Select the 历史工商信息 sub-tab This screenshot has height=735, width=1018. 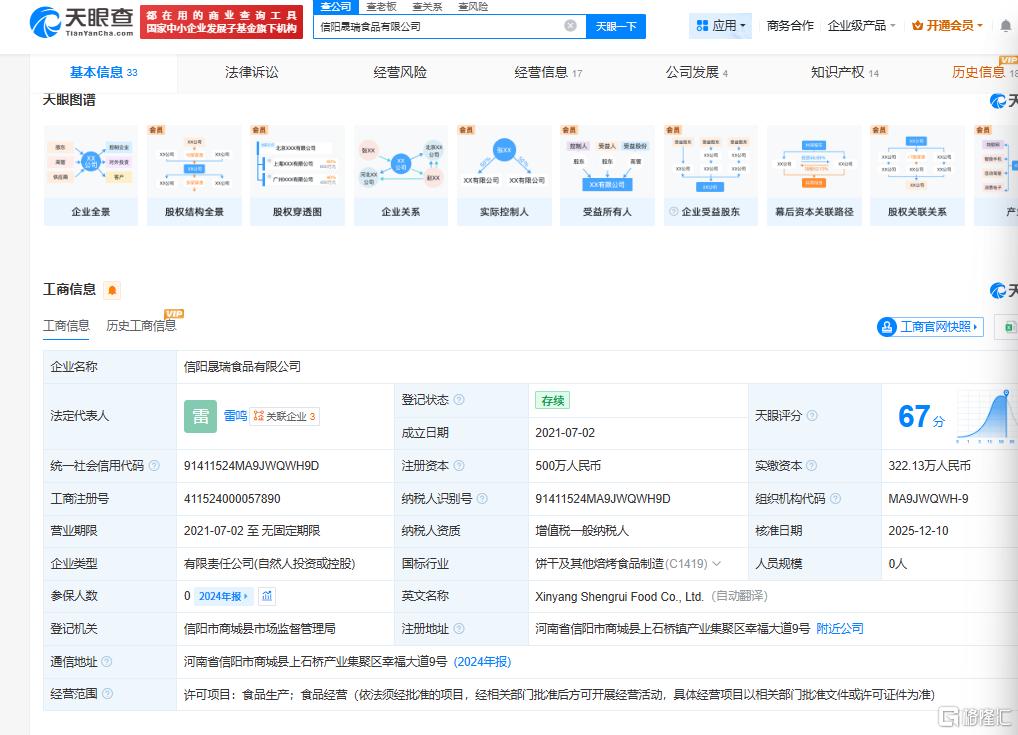point(142,325)
